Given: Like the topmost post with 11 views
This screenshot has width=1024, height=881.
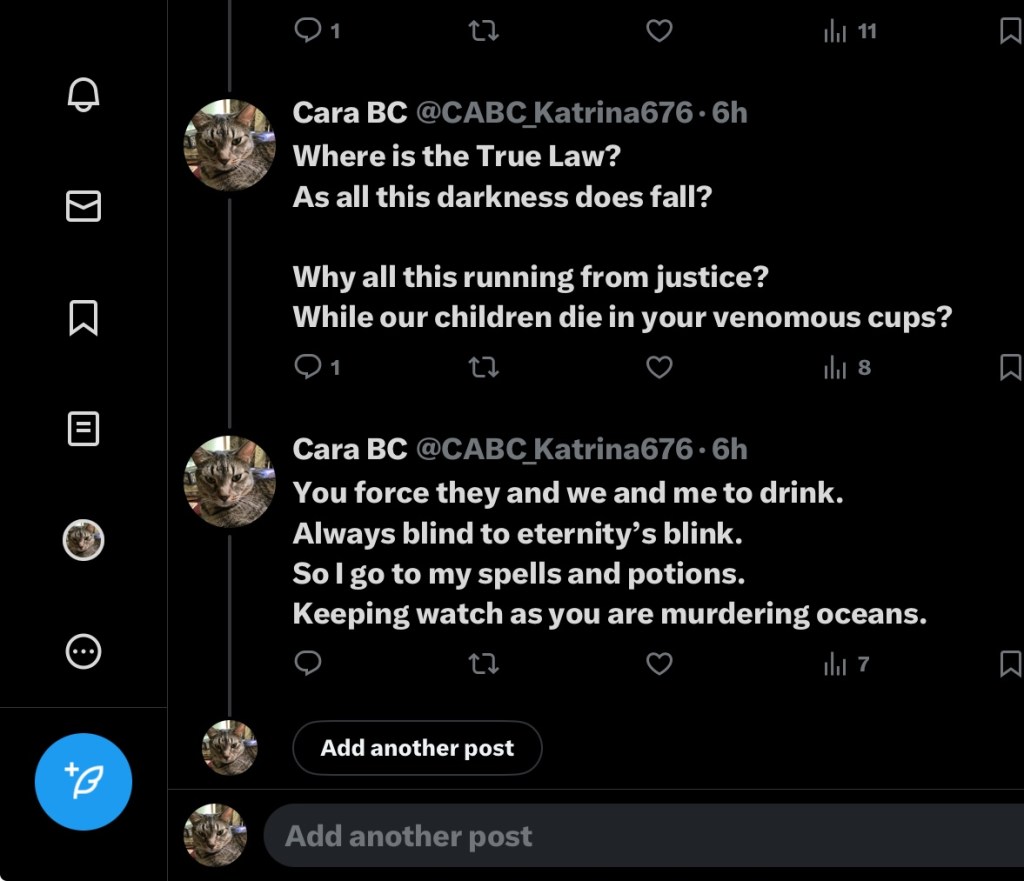Looking at the screenshot, I should click(659, 31).
